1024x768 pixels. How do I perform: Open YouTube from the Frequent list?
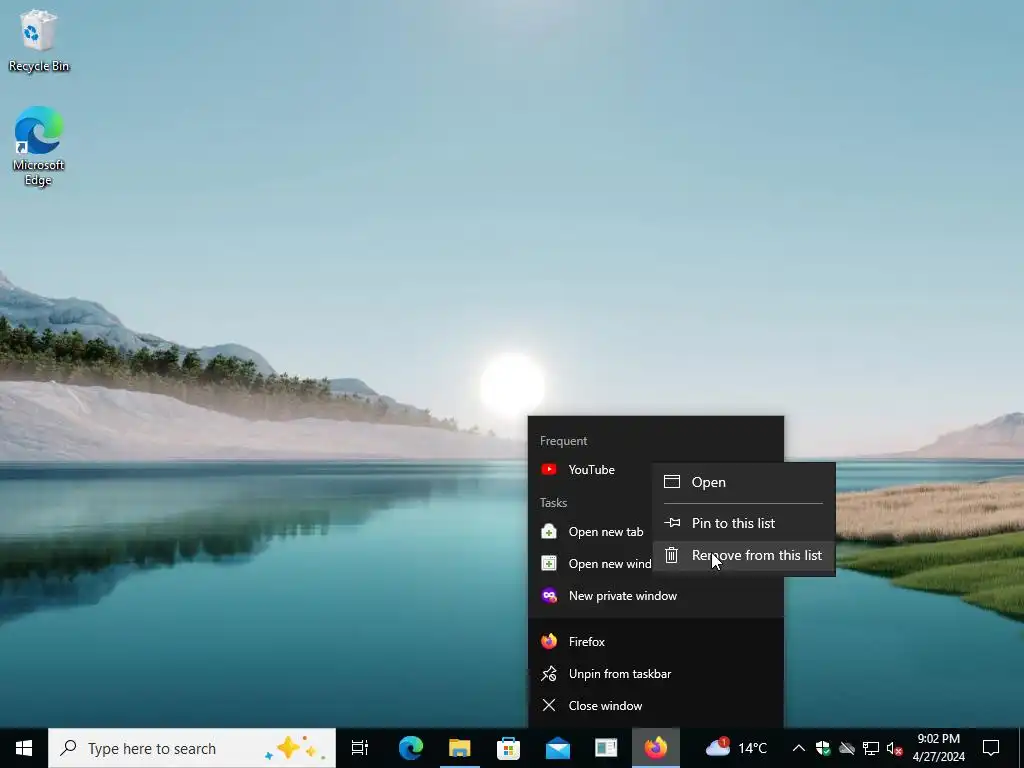tap(591, 470)
